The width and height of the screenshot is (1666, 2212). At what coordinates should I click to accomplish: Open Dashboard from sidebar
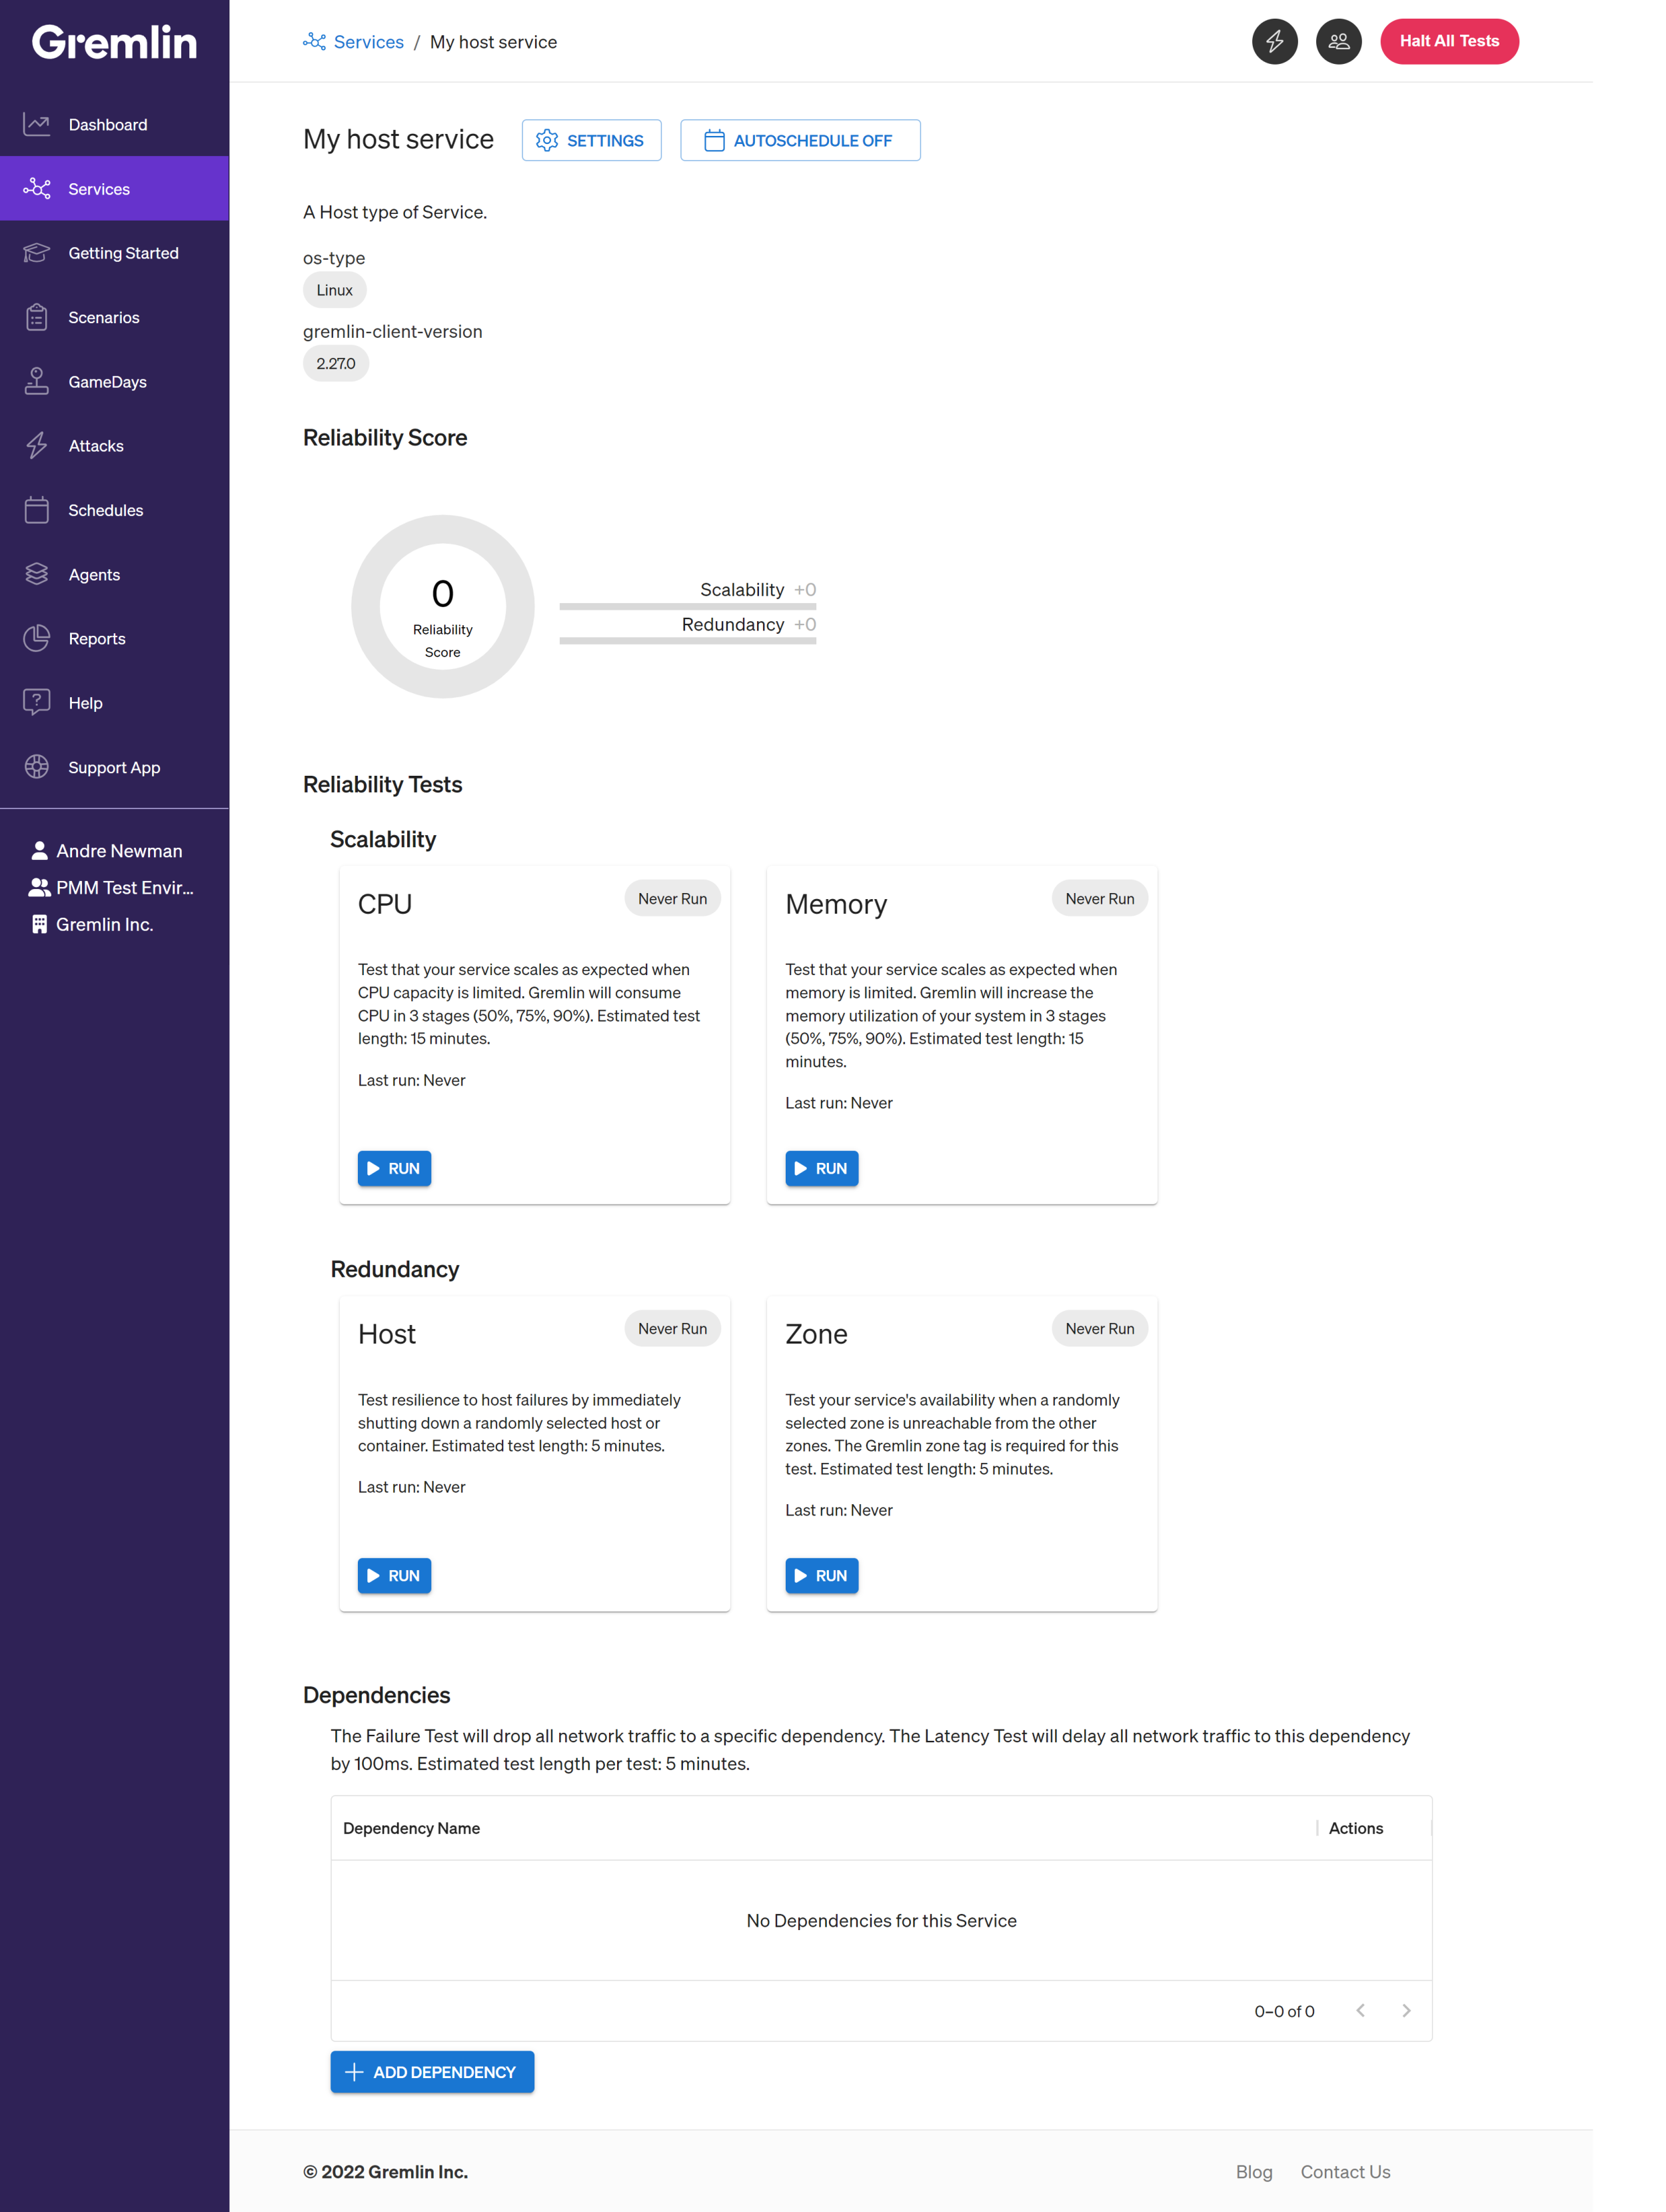(x=114, y=124)
